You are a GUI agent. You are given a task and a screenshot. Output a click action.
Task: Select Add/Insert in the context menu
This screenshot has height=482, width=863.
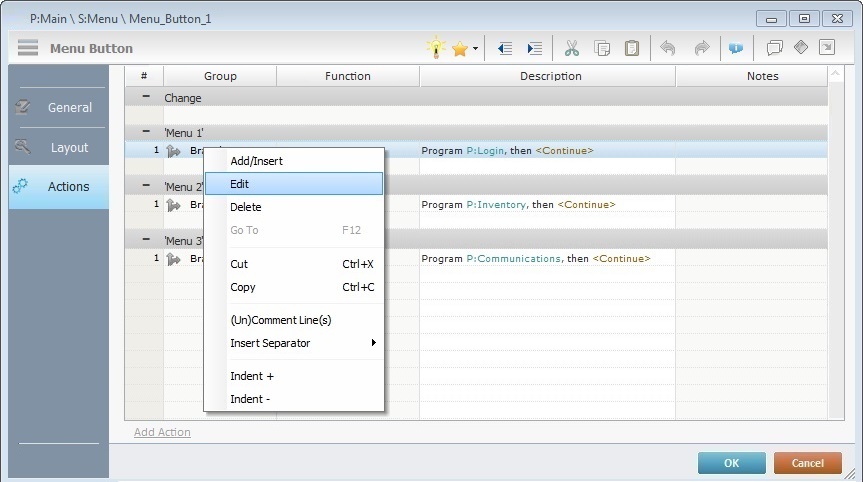[257, 161]
